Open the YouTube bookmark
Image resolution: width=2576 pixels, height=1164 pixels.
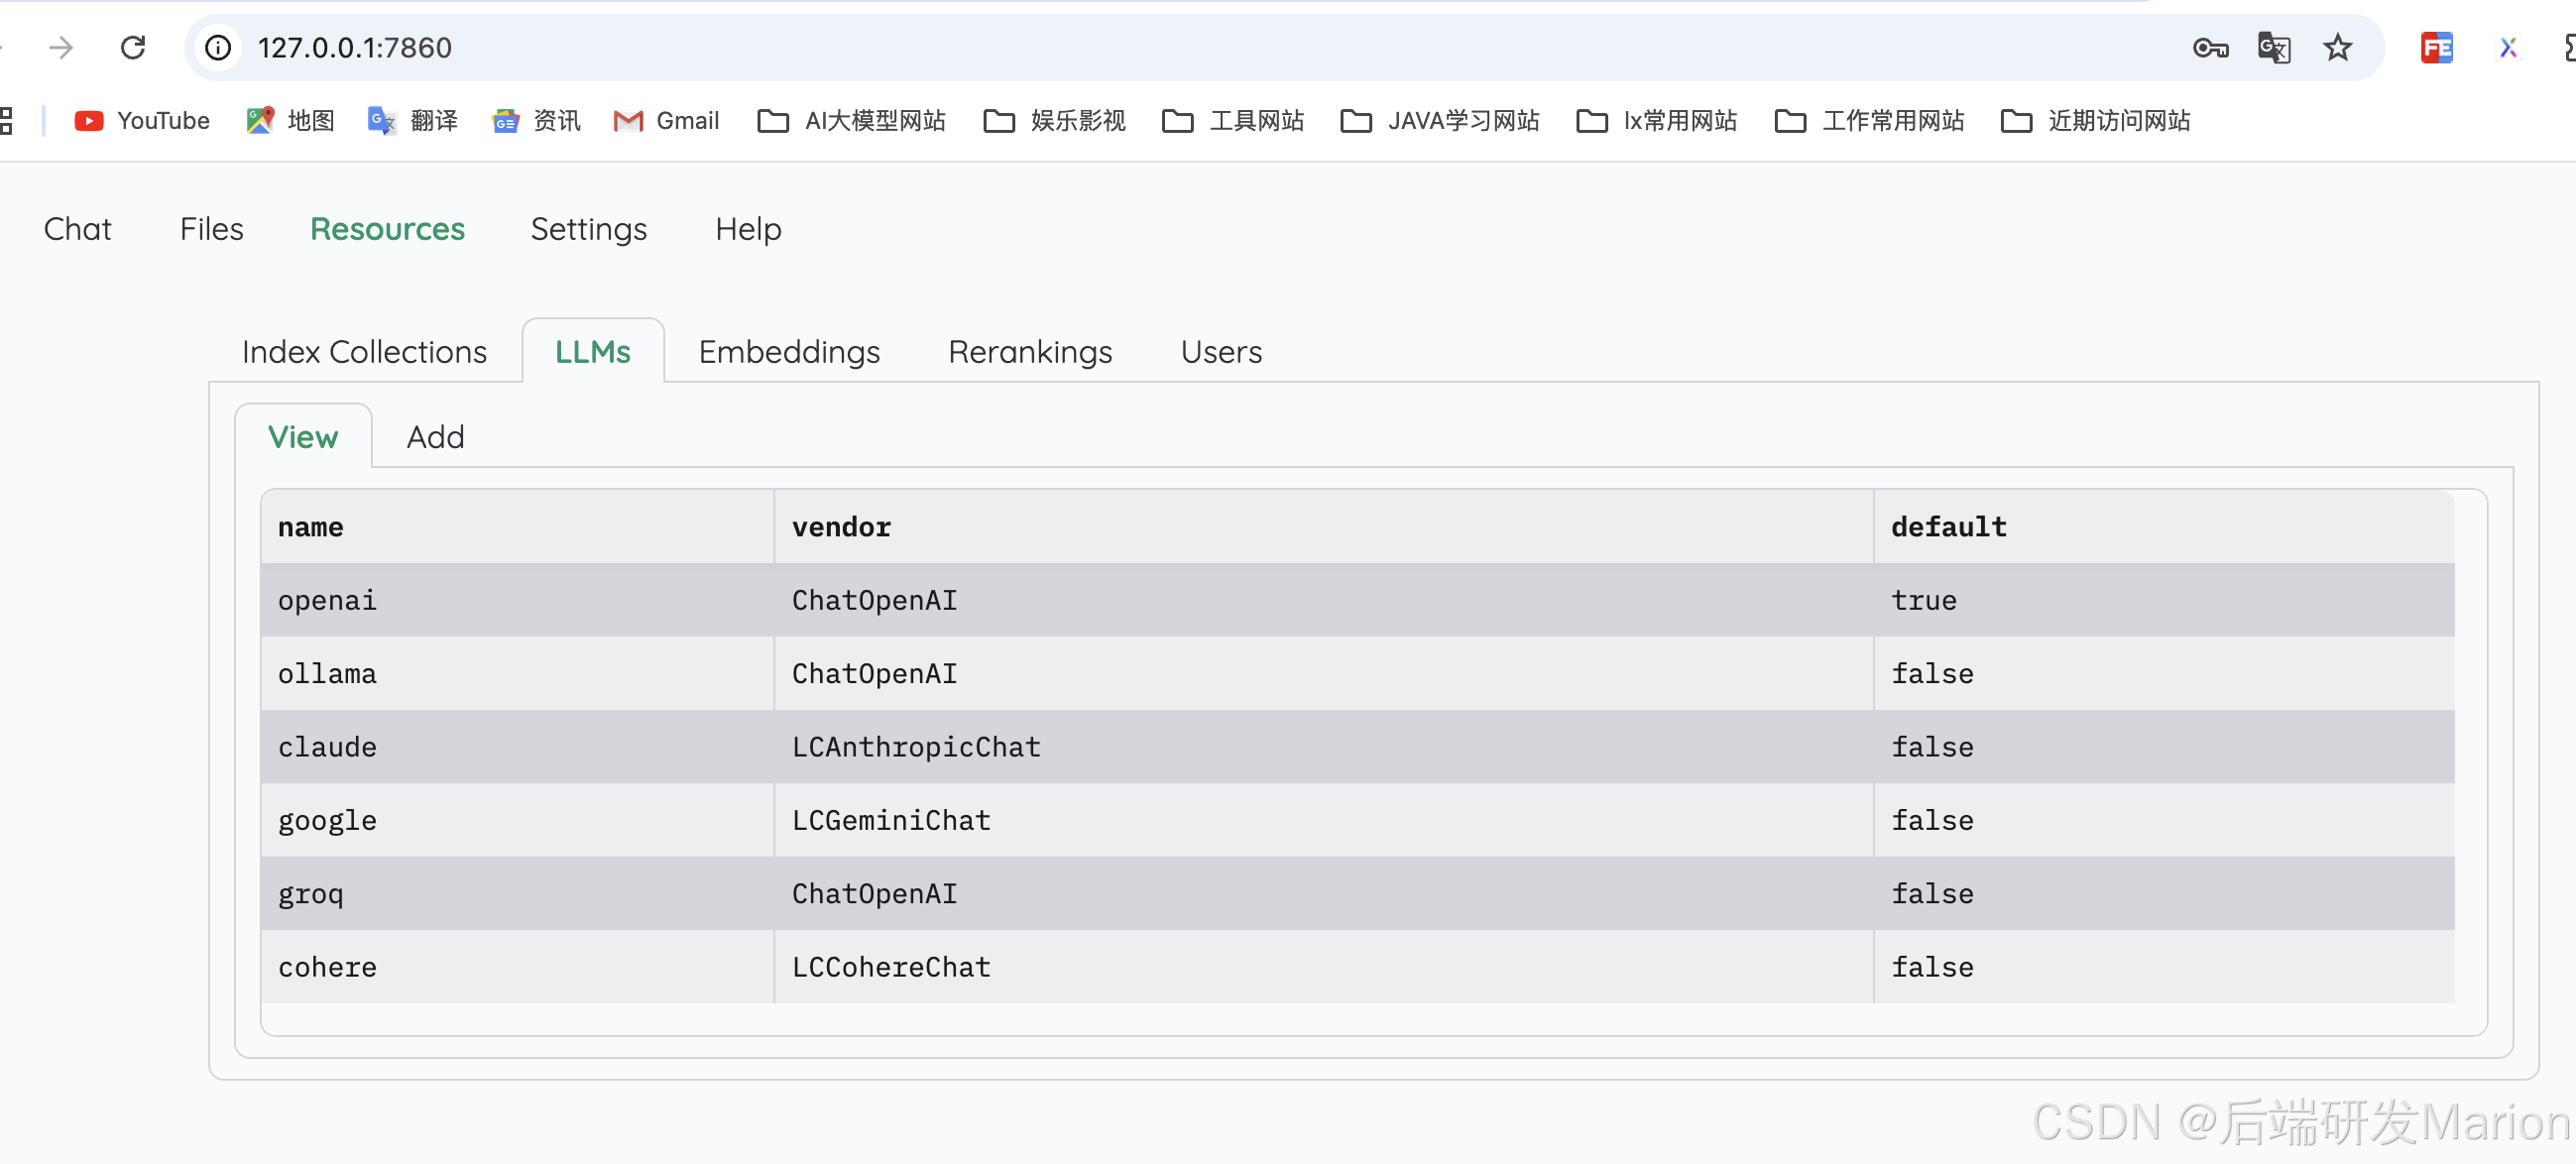click(x=142, y=121)
